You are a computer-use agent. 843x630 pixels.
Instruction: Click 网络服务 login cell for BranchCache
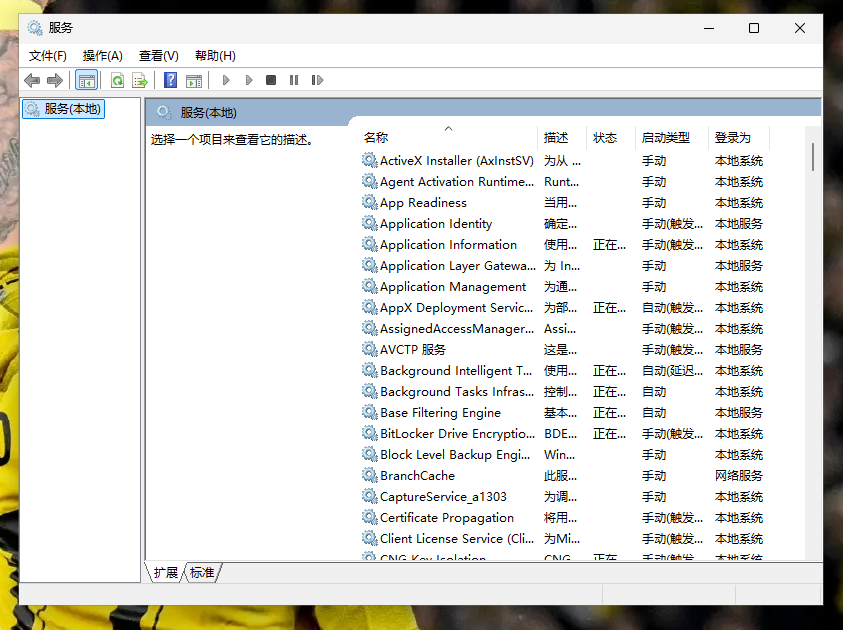click(x=739, y=476)
